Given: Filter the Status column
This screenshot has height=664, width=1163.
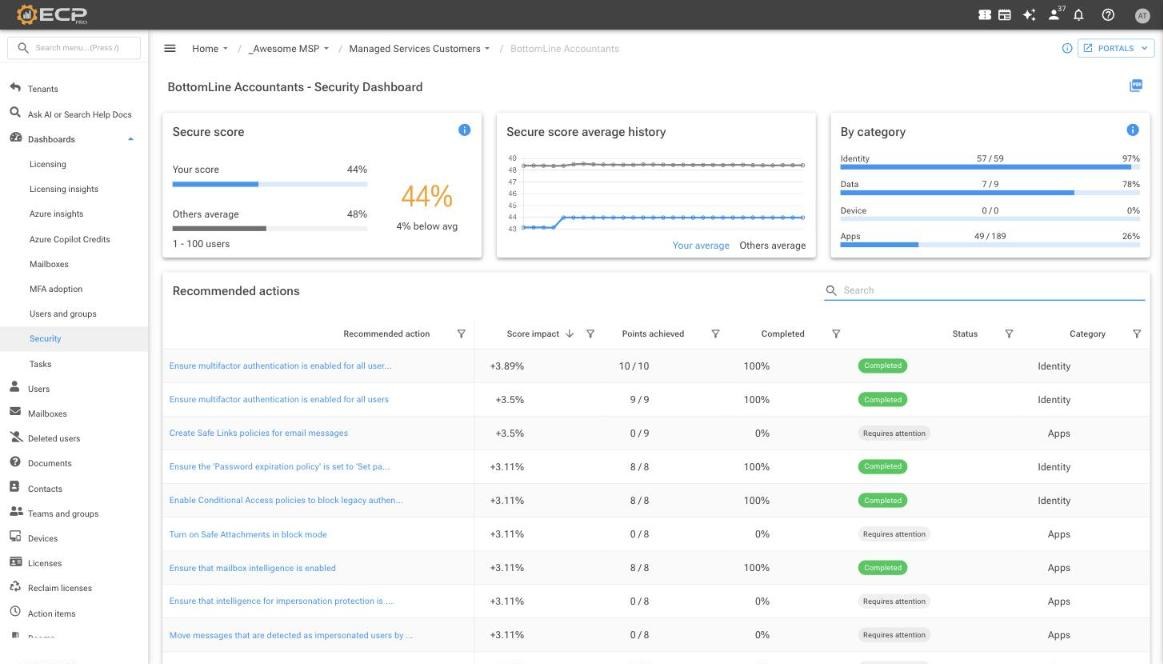Looking at the screenshot, I should (1009, 334).
